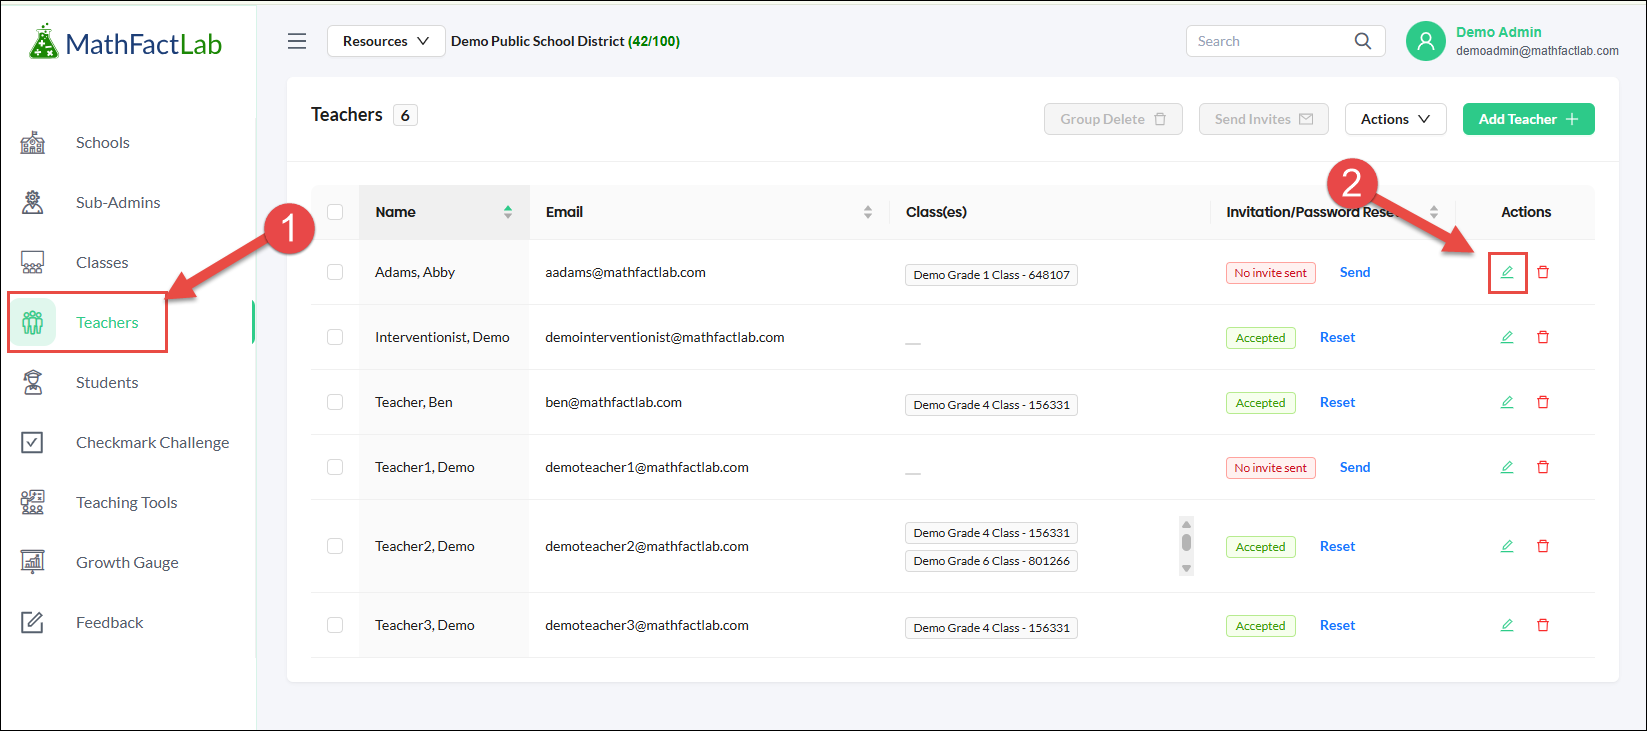Delete the Teacher, Ben row
1647x731 pixels.
pos(1543,402)
